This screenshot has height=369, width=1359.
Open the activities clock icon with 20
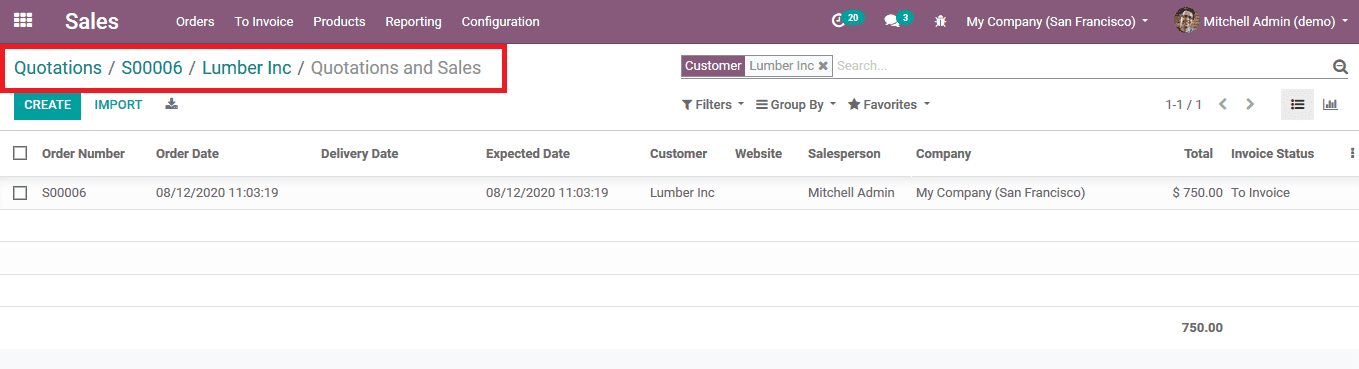pos(847,20)
